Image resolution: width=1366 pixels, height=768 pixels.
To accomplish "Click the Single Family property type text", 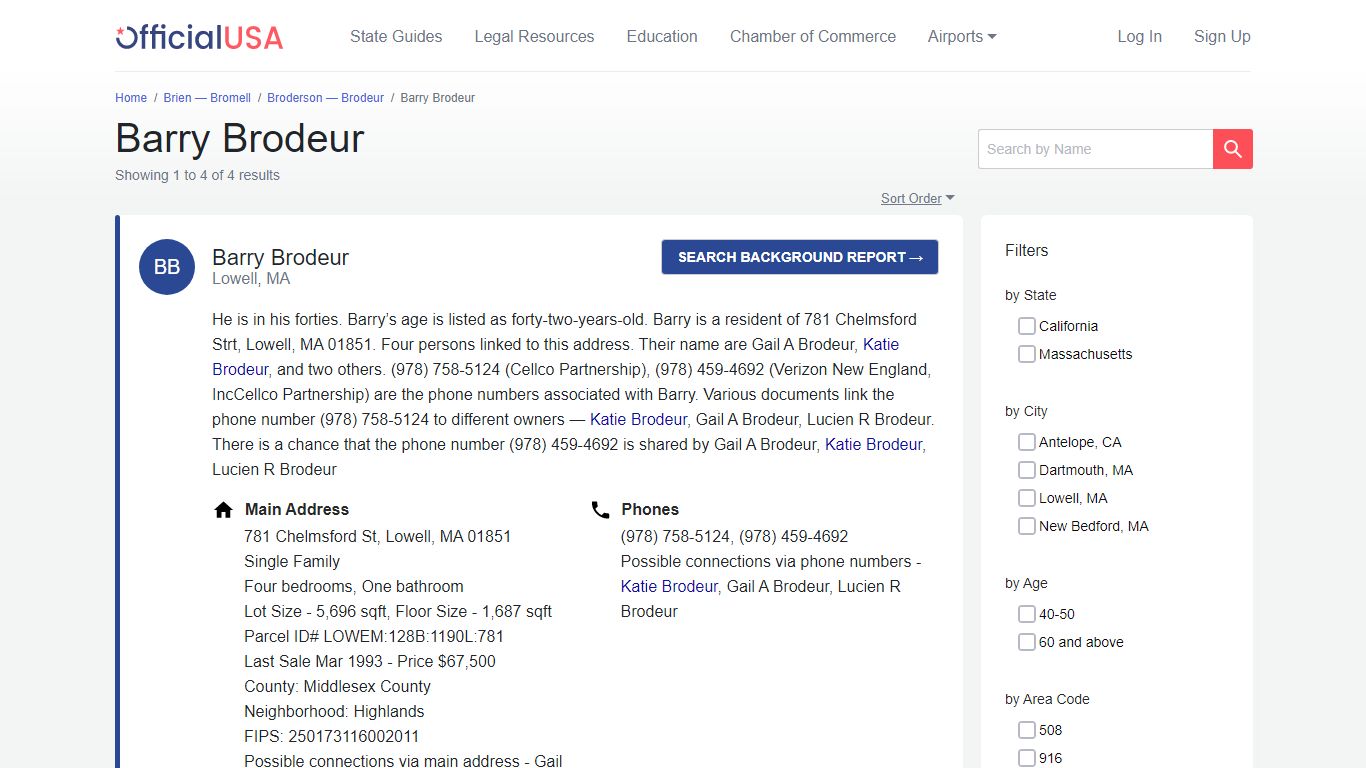I will click(292, 561).
